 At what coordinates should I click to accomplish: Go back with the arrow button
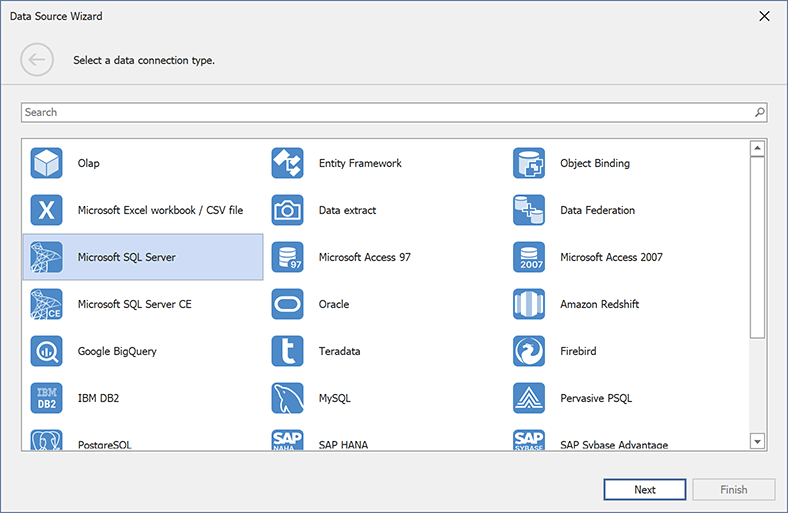coord(37,60)
